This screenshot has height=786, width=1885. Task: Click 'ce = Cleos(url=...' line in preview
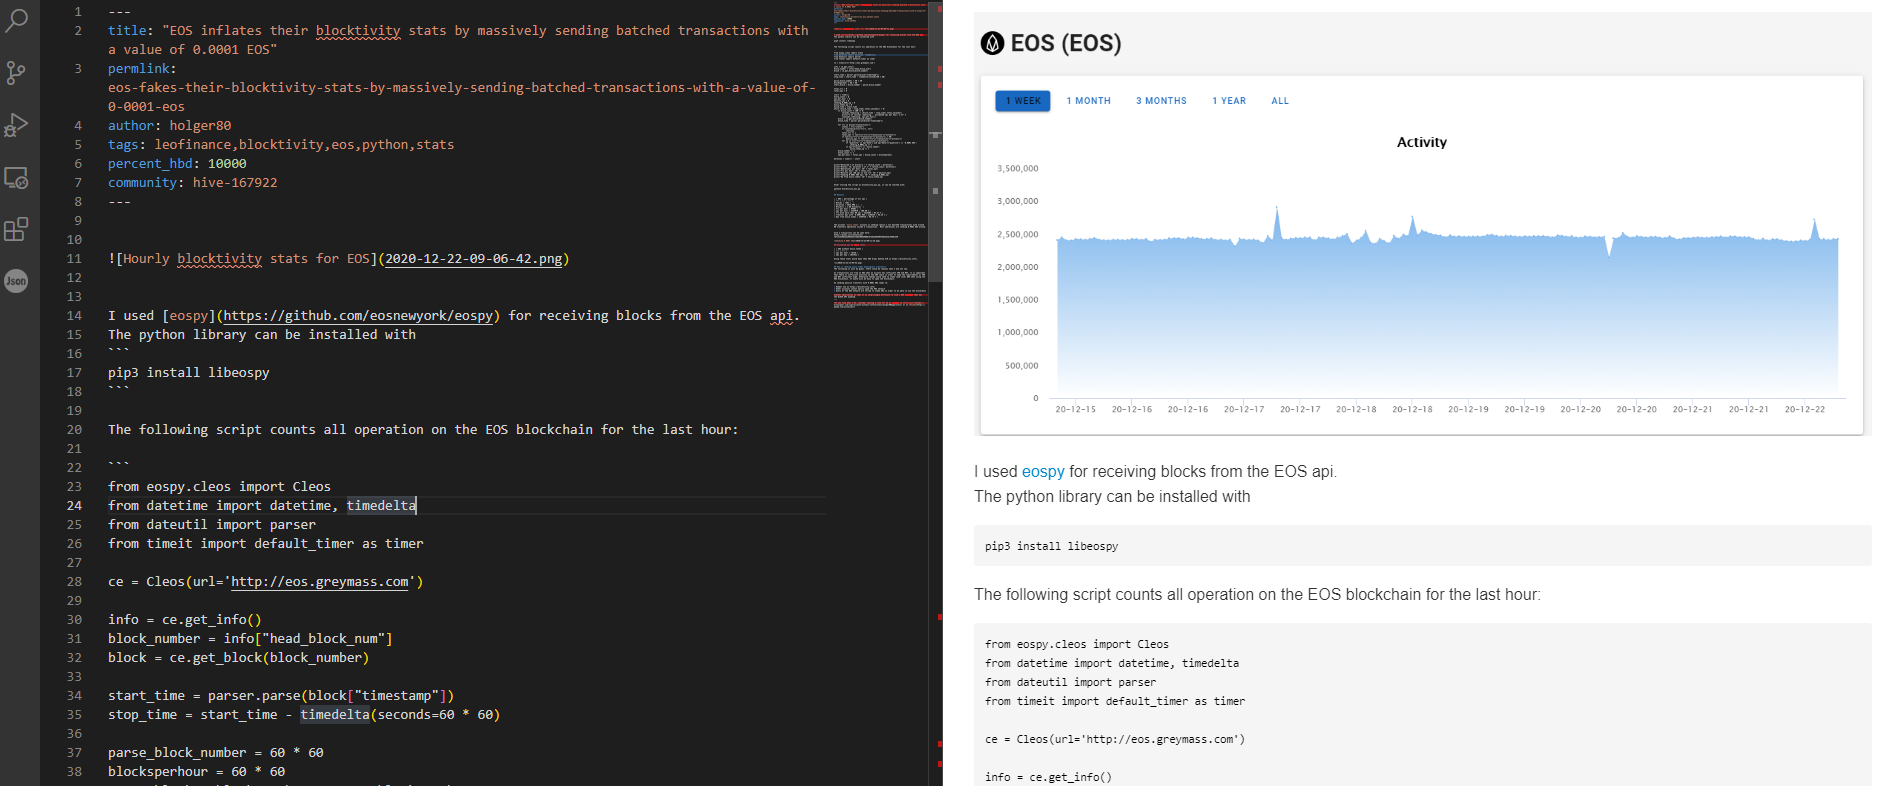point(1115,739)
